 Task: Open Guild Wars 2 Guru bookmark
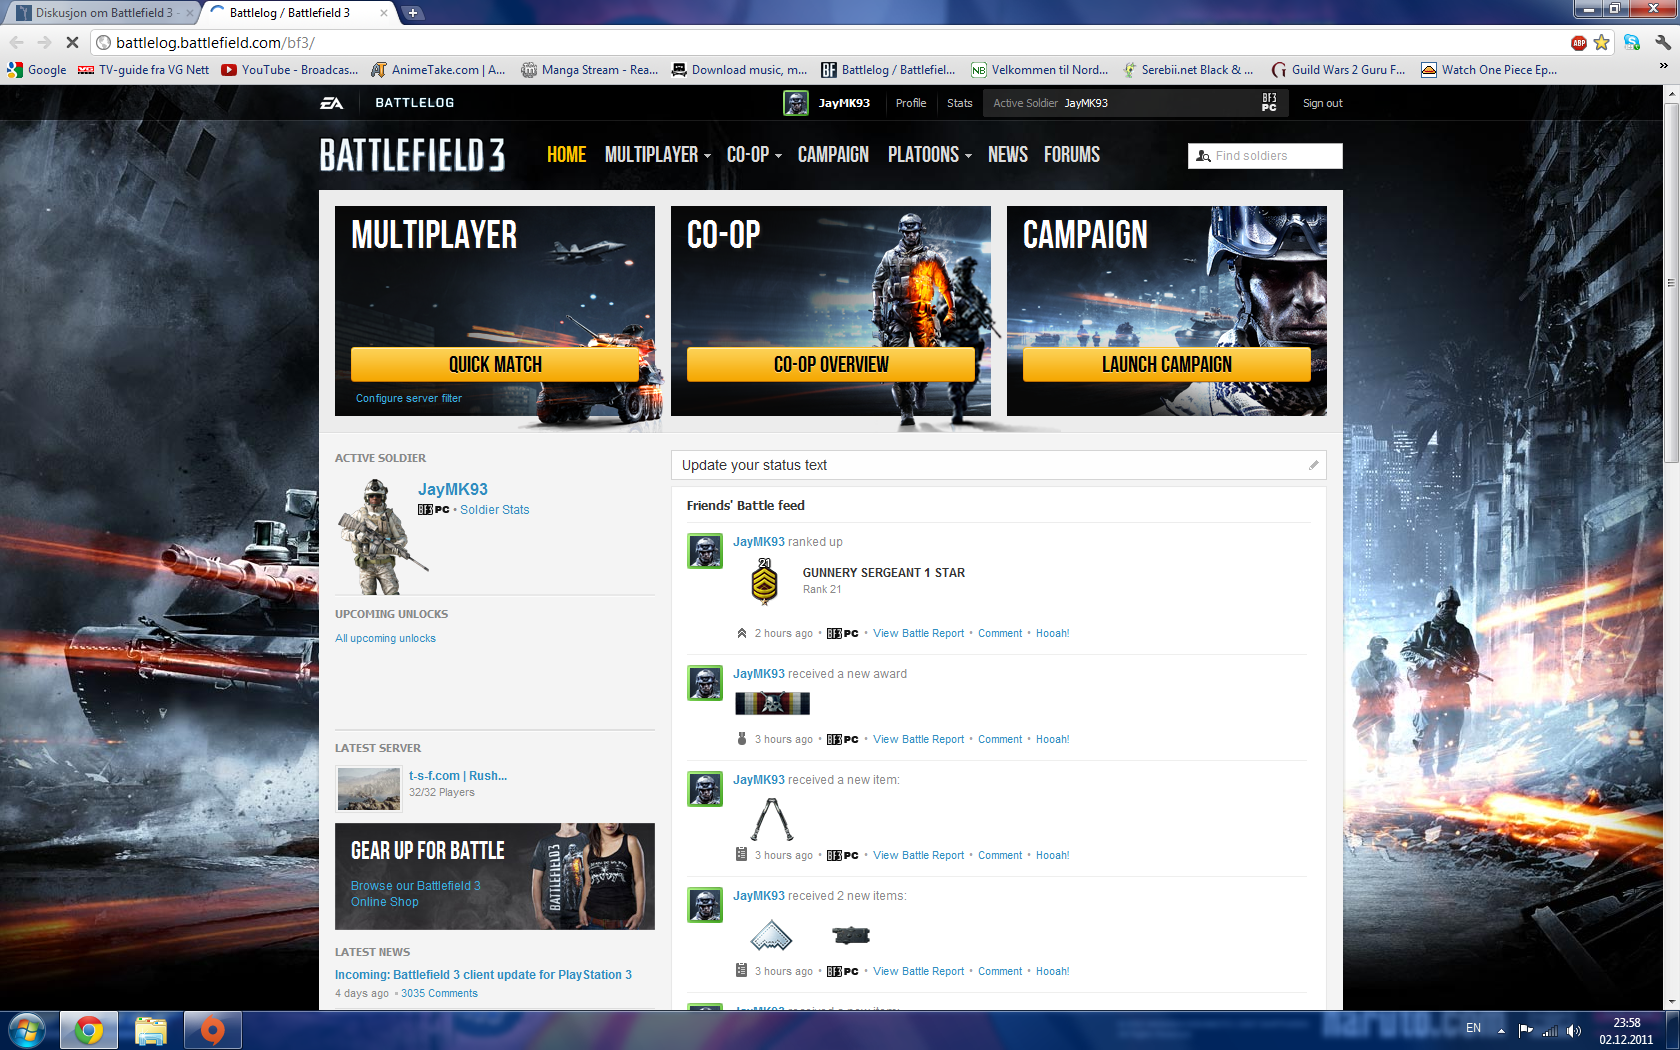[x=1338, y=70]
